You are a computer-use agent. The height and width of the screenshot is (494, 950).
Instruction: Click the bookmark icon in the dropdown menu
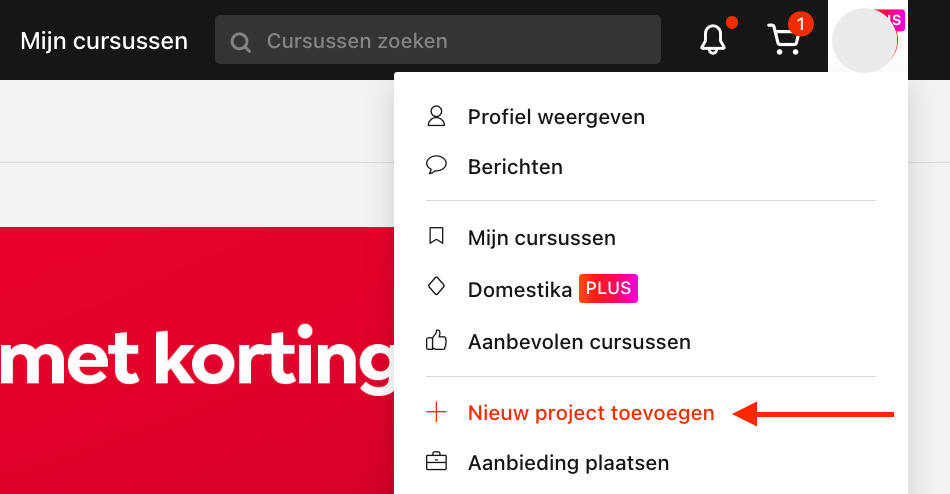(x=436, y=236)
